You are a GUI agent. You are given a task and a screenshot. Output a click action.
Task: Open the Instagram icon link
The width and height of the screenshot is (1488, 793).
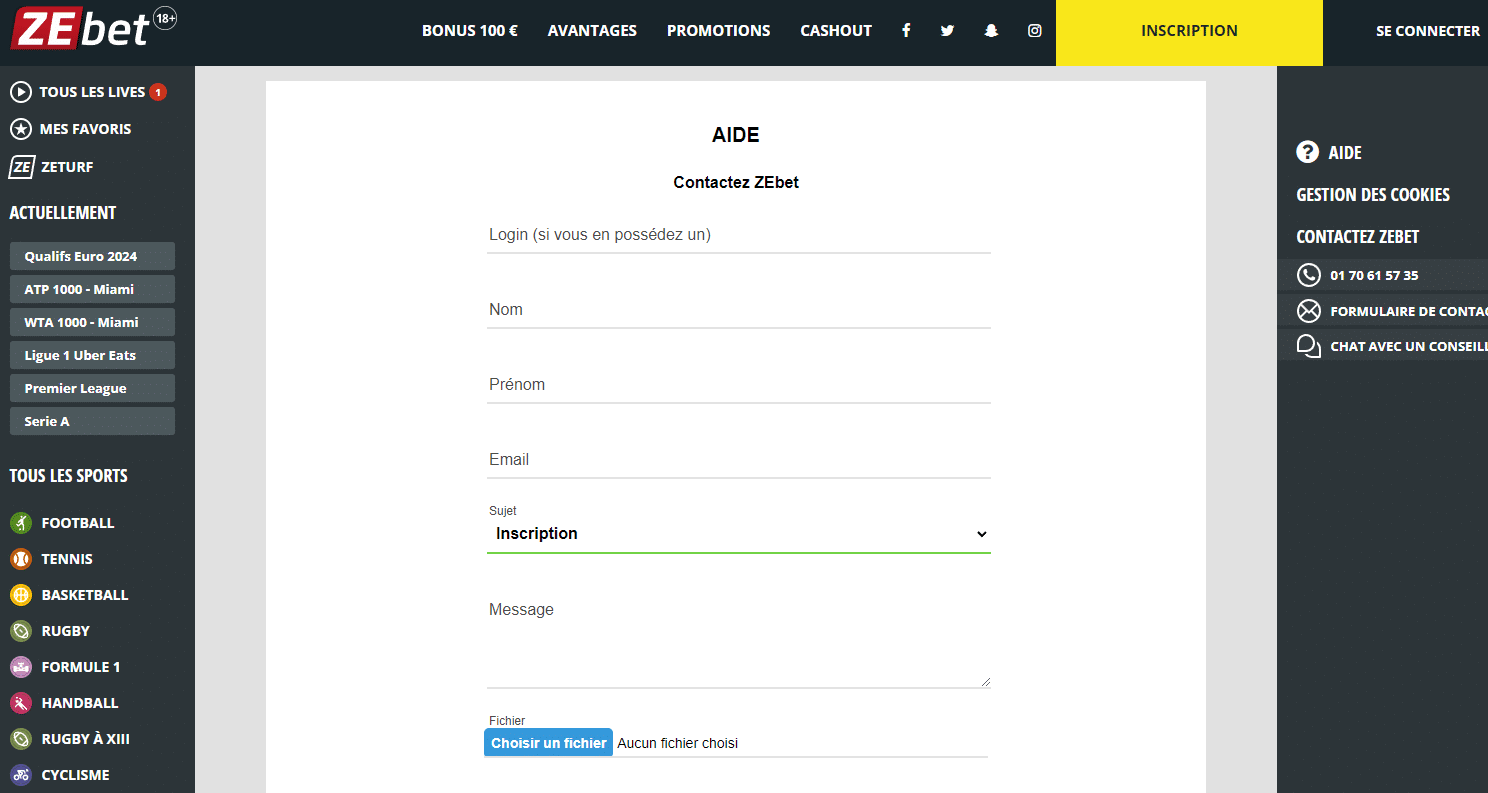tap(1035, 31)
